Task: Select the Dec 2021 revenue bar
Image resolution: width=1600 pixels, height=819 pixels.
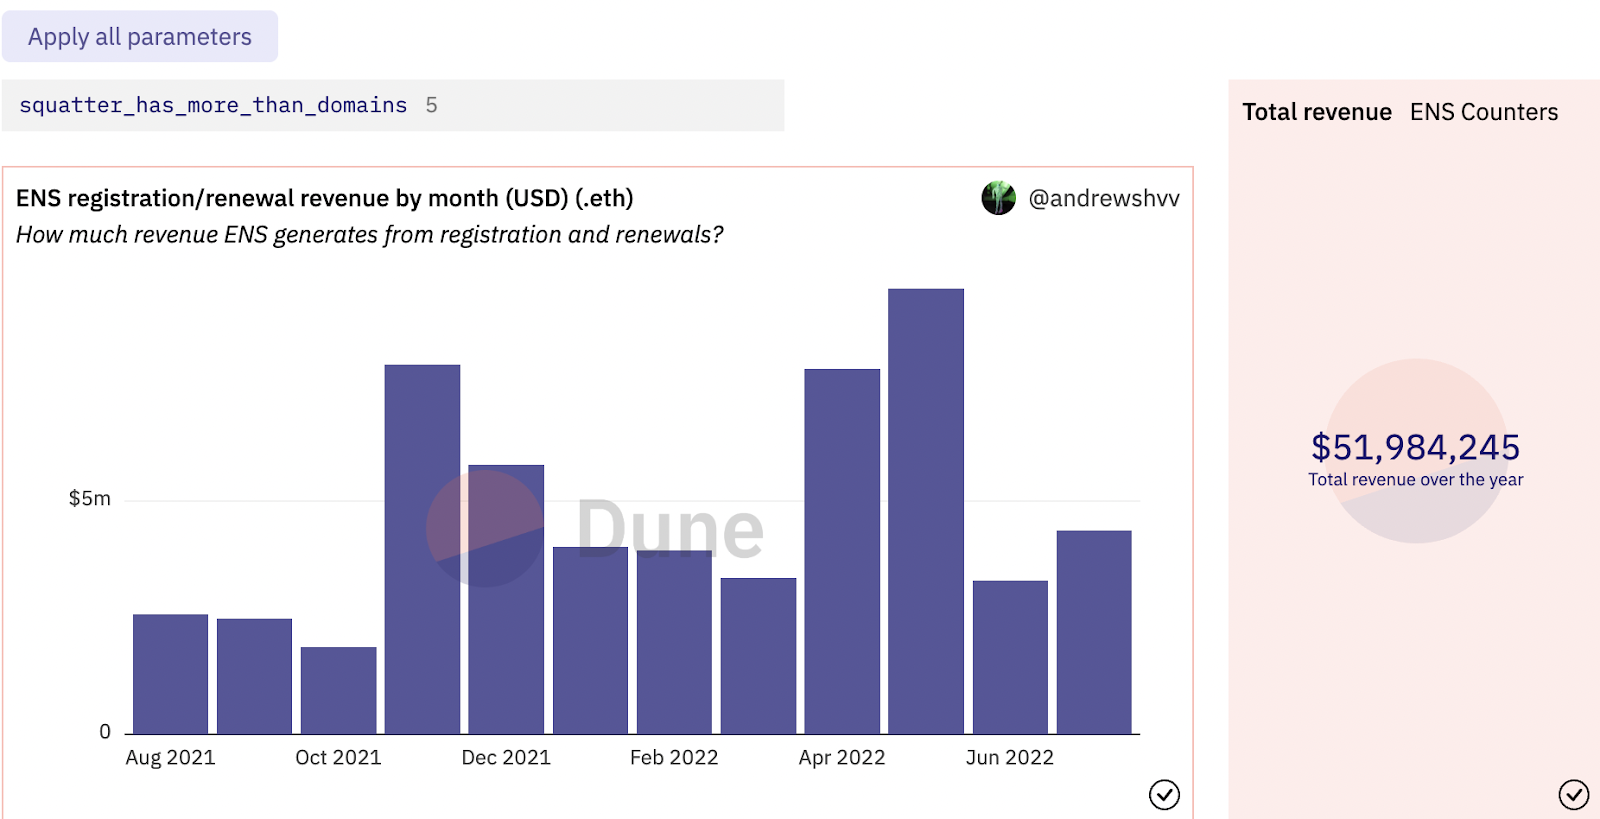Action: 506,600
